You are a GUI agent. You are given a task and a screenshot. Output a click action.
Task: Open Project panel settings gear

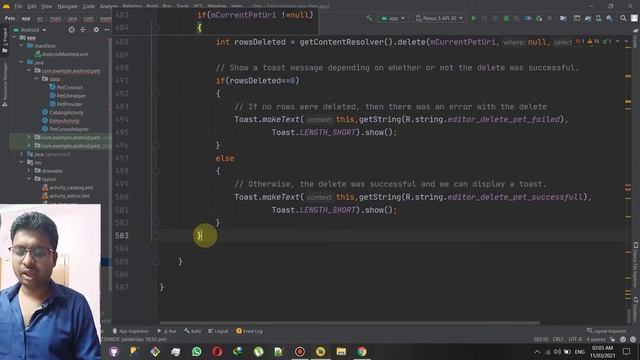[x=96, y=30]
